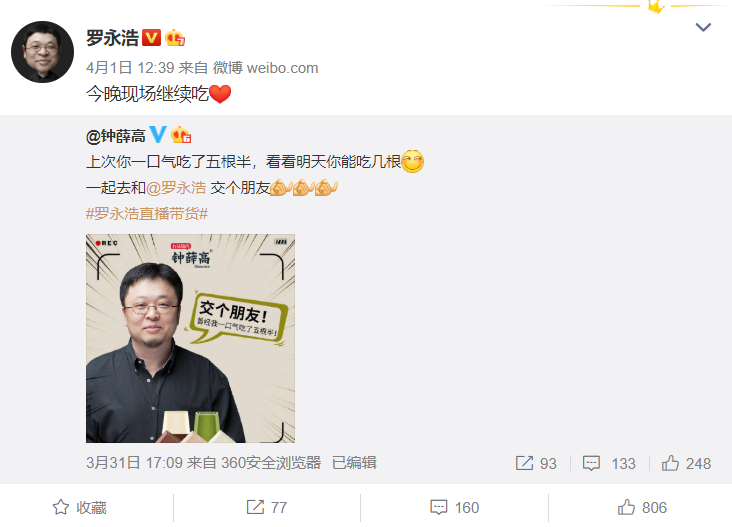Click the orange verified V badge
Image resolution: width=732 pixels, height=527 pixels.
point(151,38)
